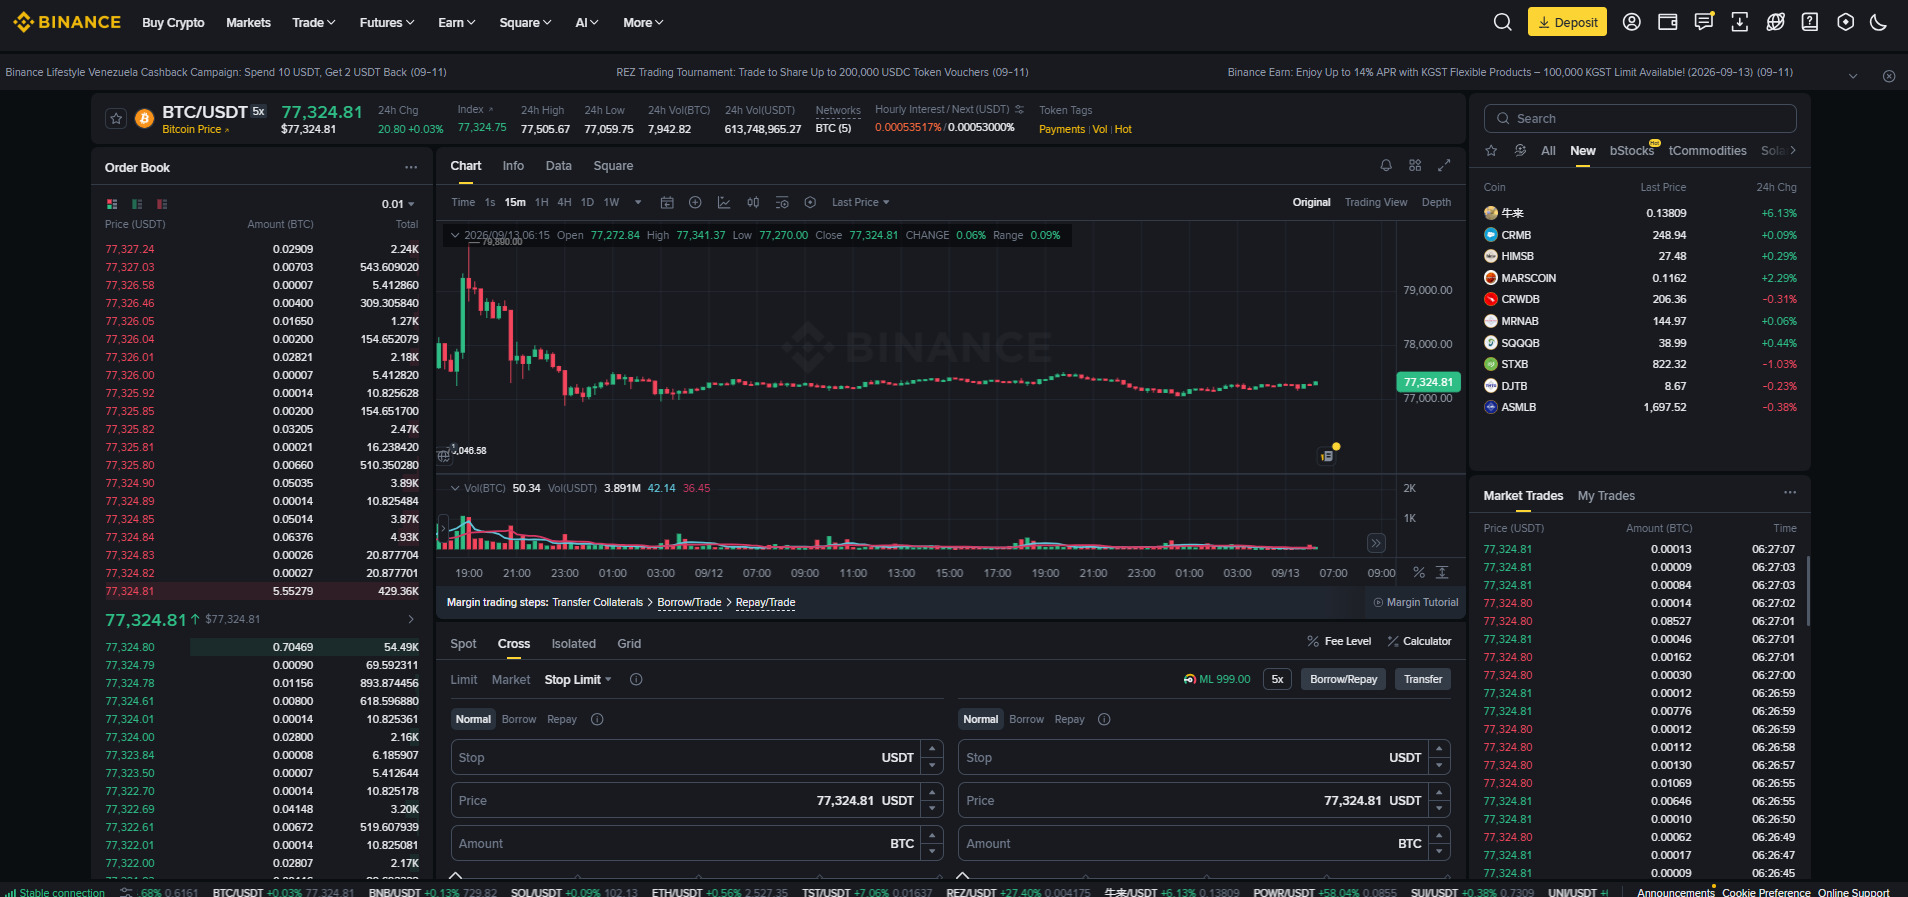Viewport: 1908px width, 897px height.
Task: Open Market Trades three-dot options
Action: point(1790,492)
